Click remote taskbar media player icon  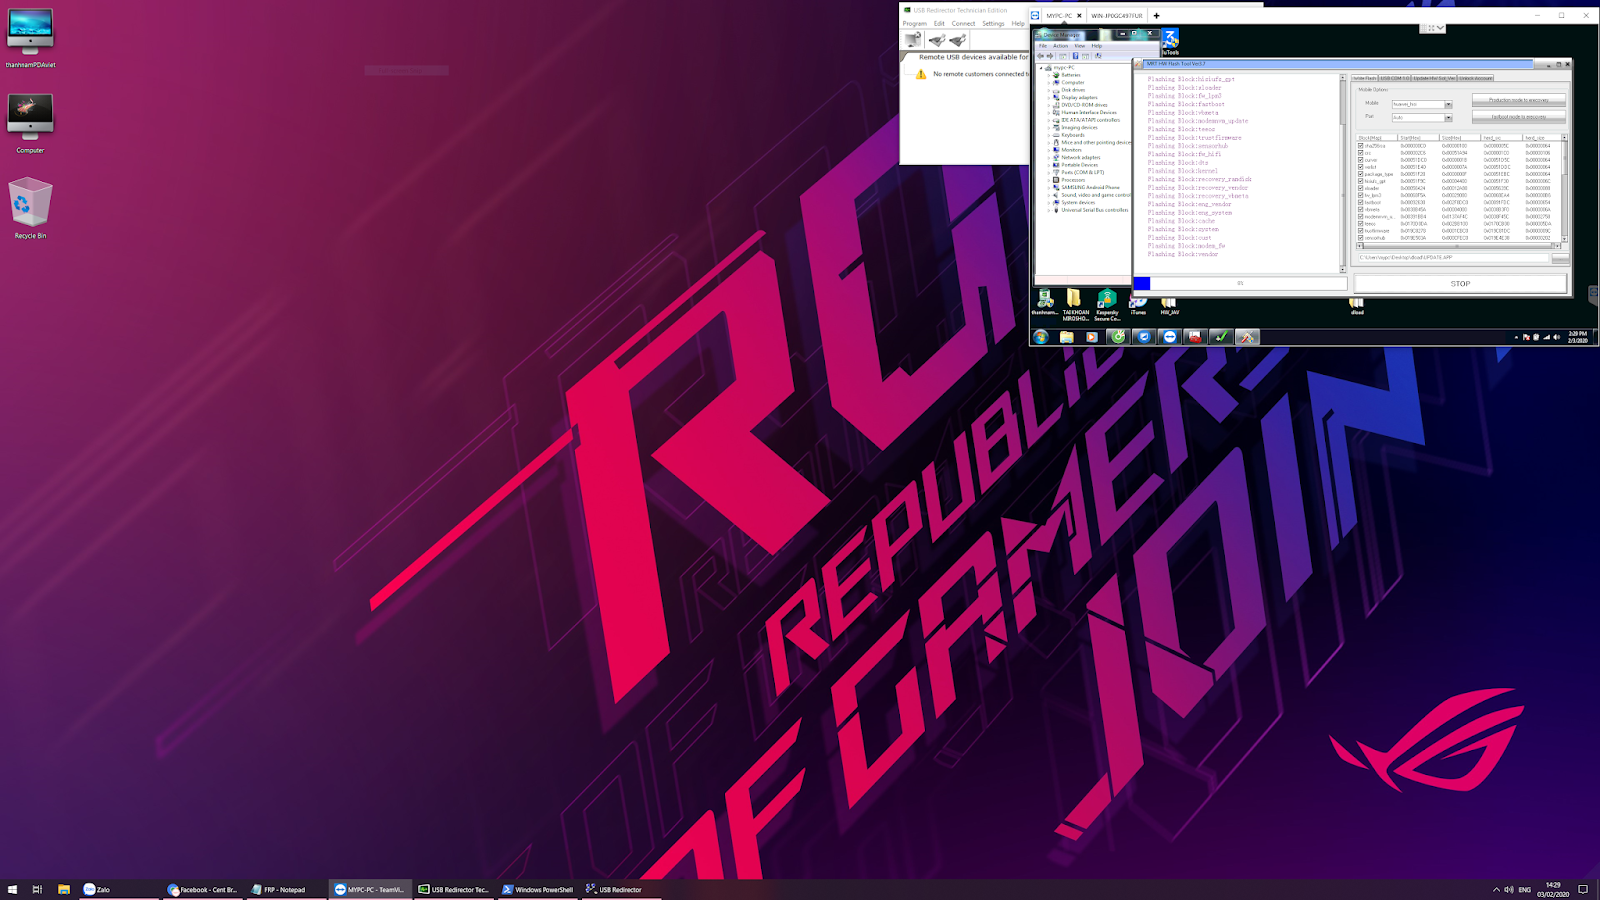1092,337
